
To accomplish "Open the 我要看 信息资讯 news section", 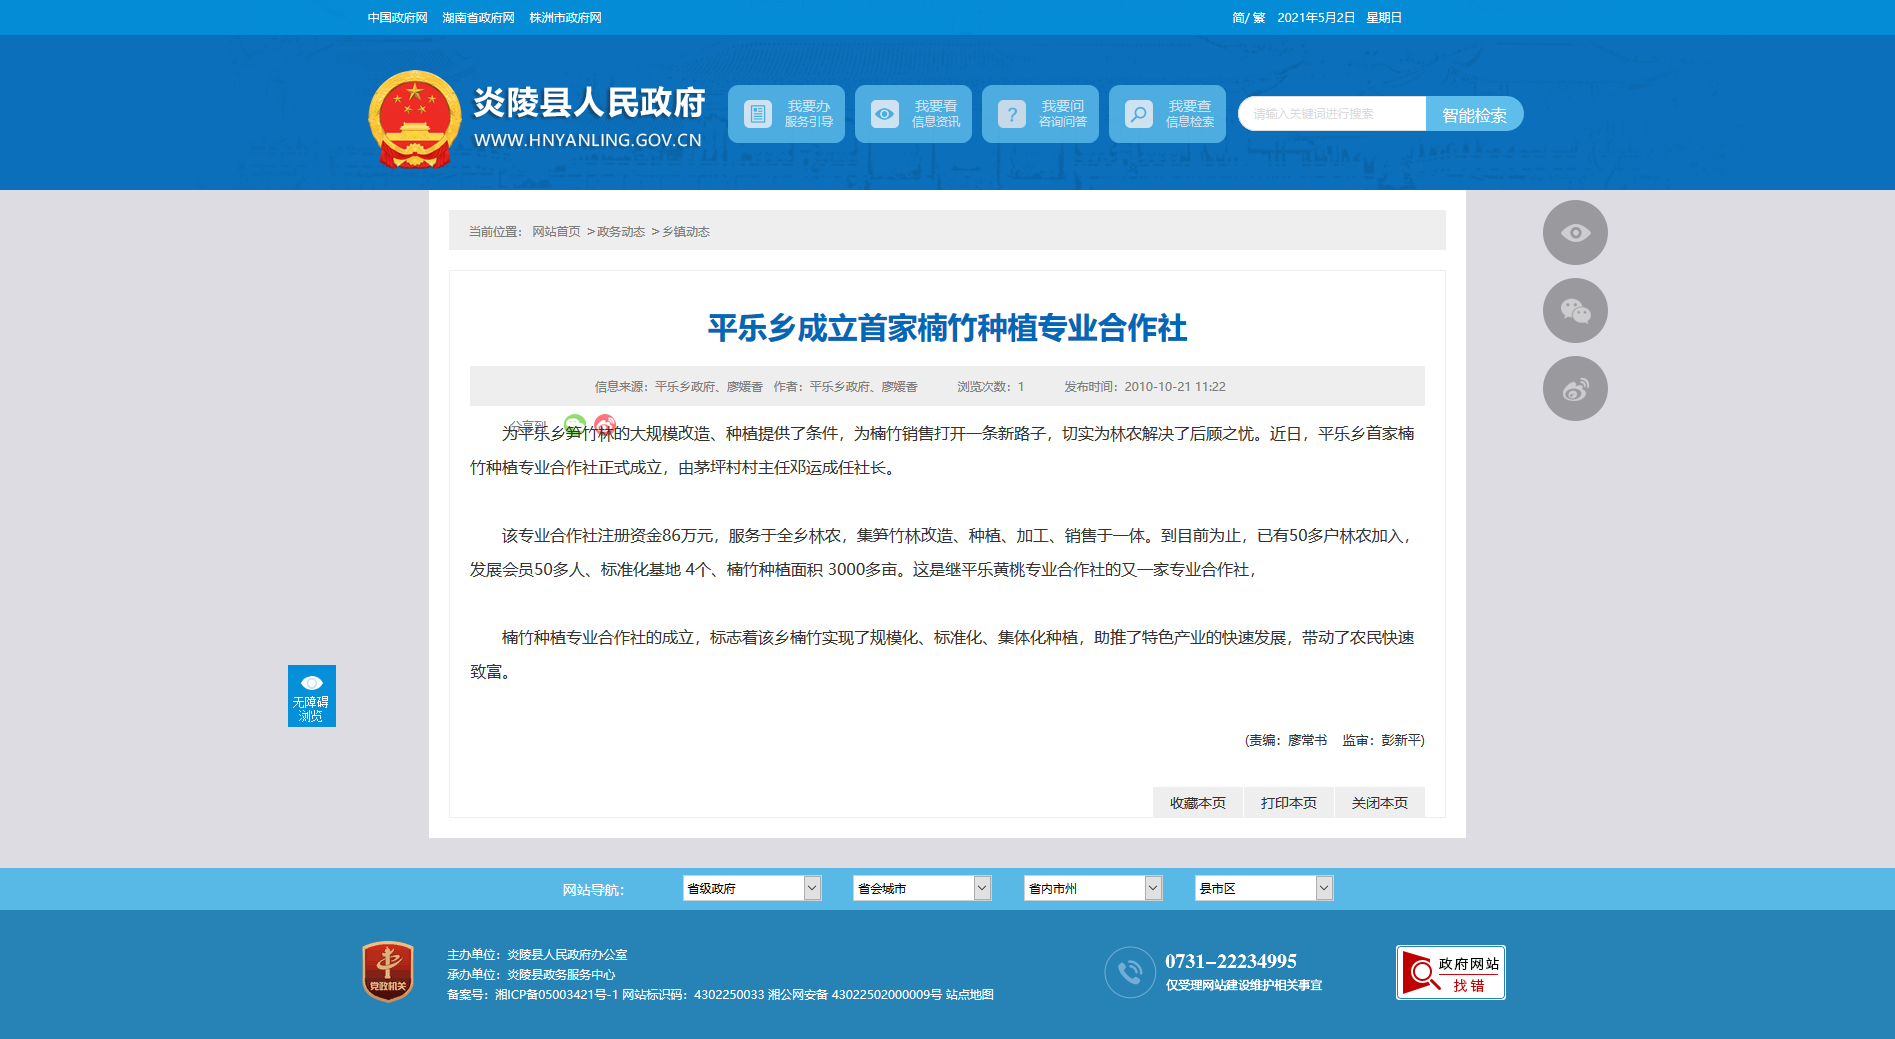I will click(x=913, y=114).
